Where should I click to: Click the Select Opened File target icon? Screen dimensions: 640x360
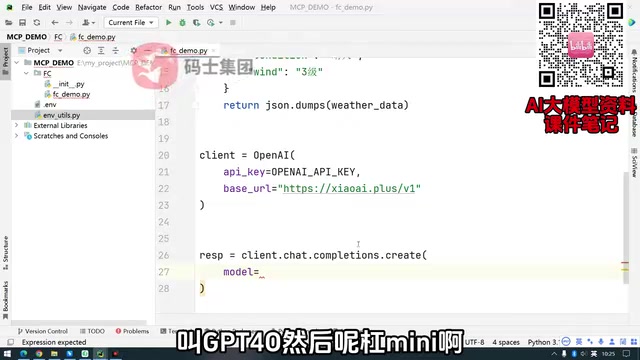point(87,50)
